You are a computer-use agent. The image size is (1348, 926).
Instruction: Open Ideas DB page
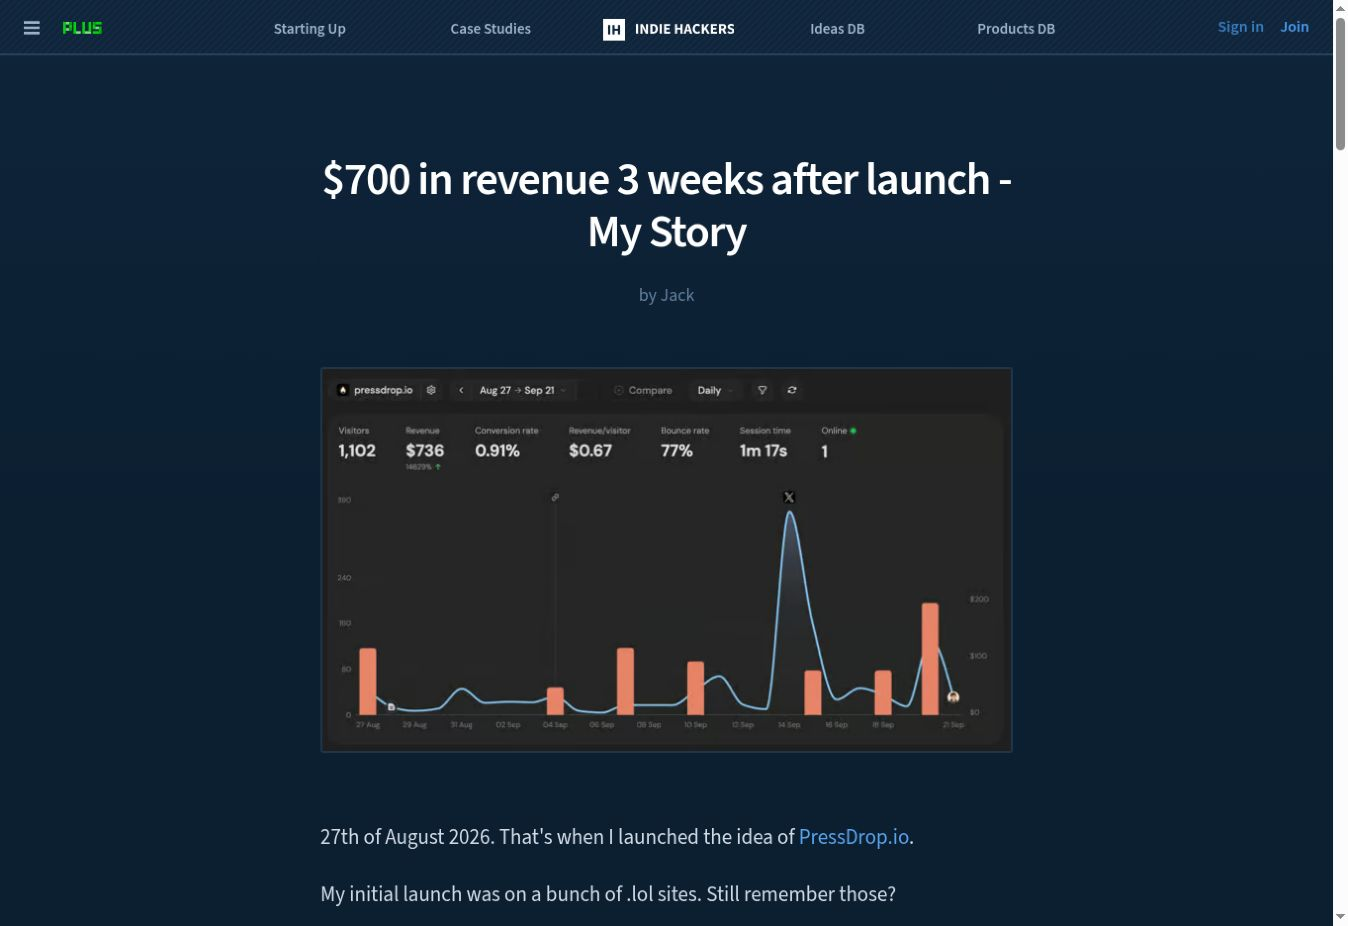tap(837, 29)
